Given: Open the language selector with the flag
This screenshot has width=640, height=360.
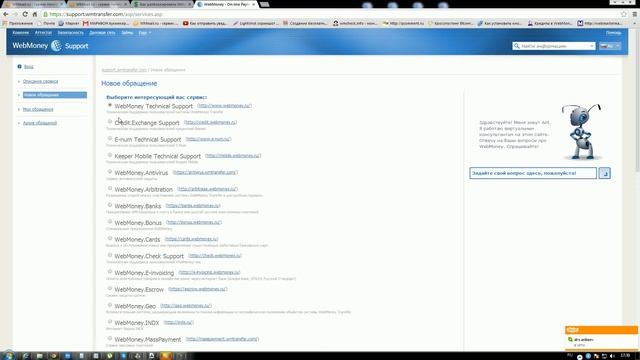Looking at the screenshot, I should coord(610,46).
